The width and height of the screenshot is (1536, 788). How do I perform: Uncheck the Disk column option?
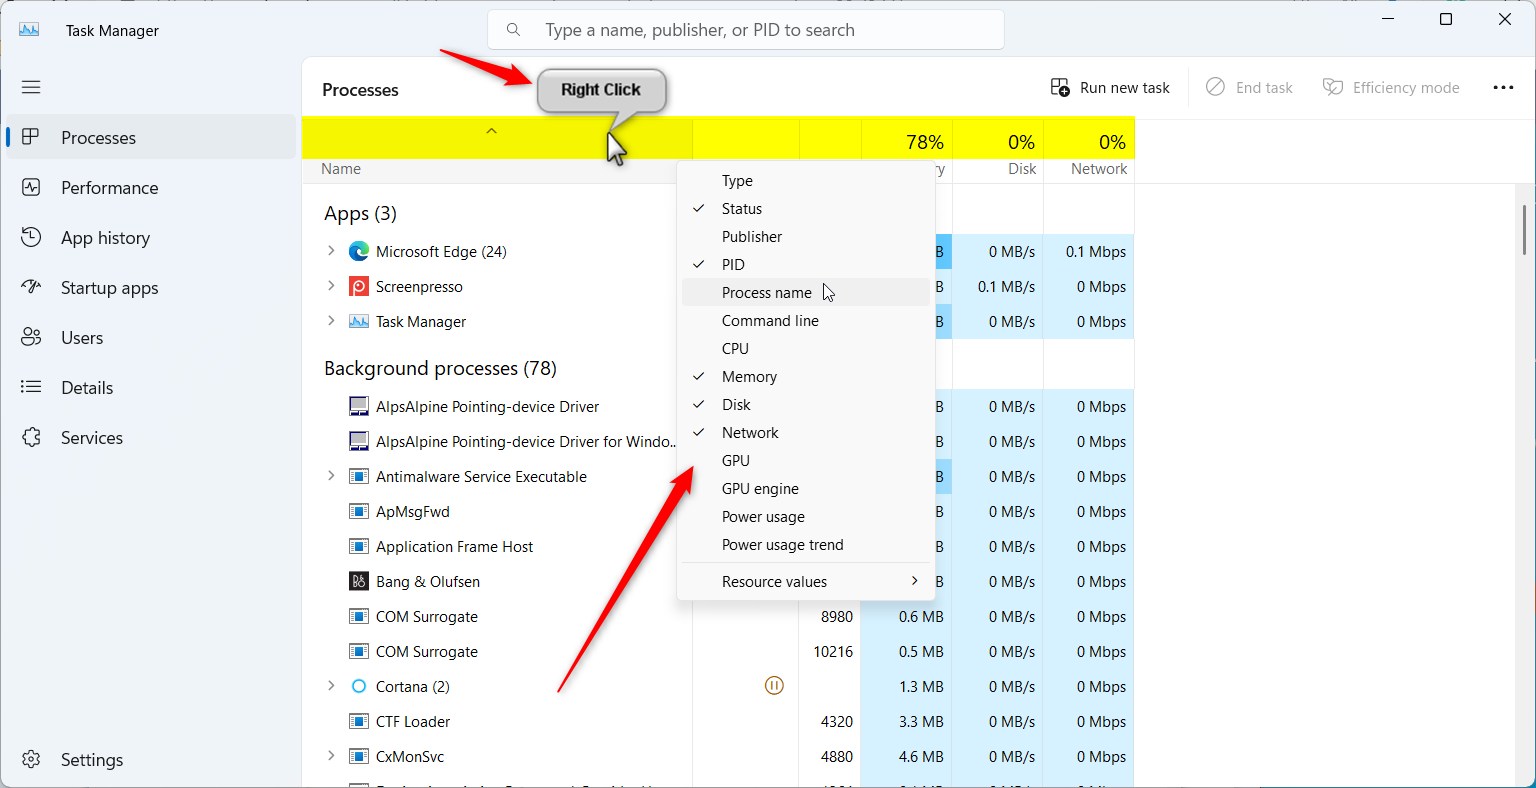[806, 404]
